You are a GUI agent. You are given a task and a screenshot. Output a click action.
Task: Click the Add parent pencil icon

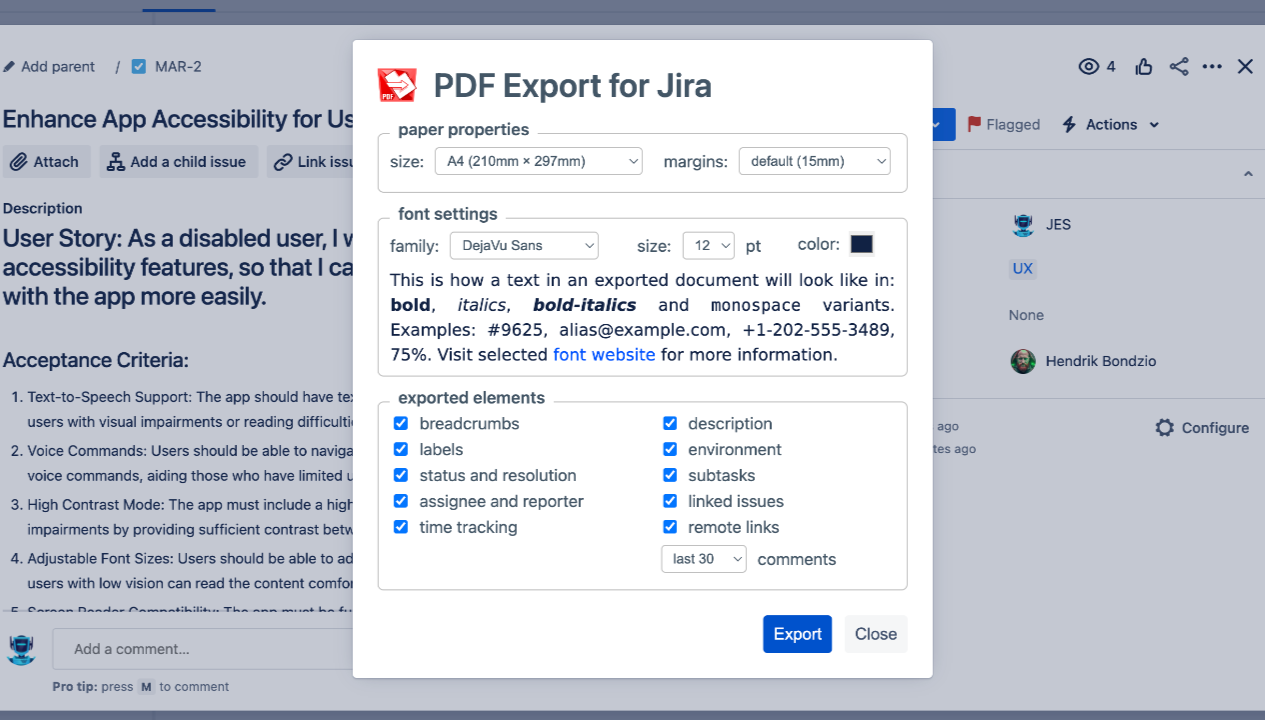click(x=10, y=67)
